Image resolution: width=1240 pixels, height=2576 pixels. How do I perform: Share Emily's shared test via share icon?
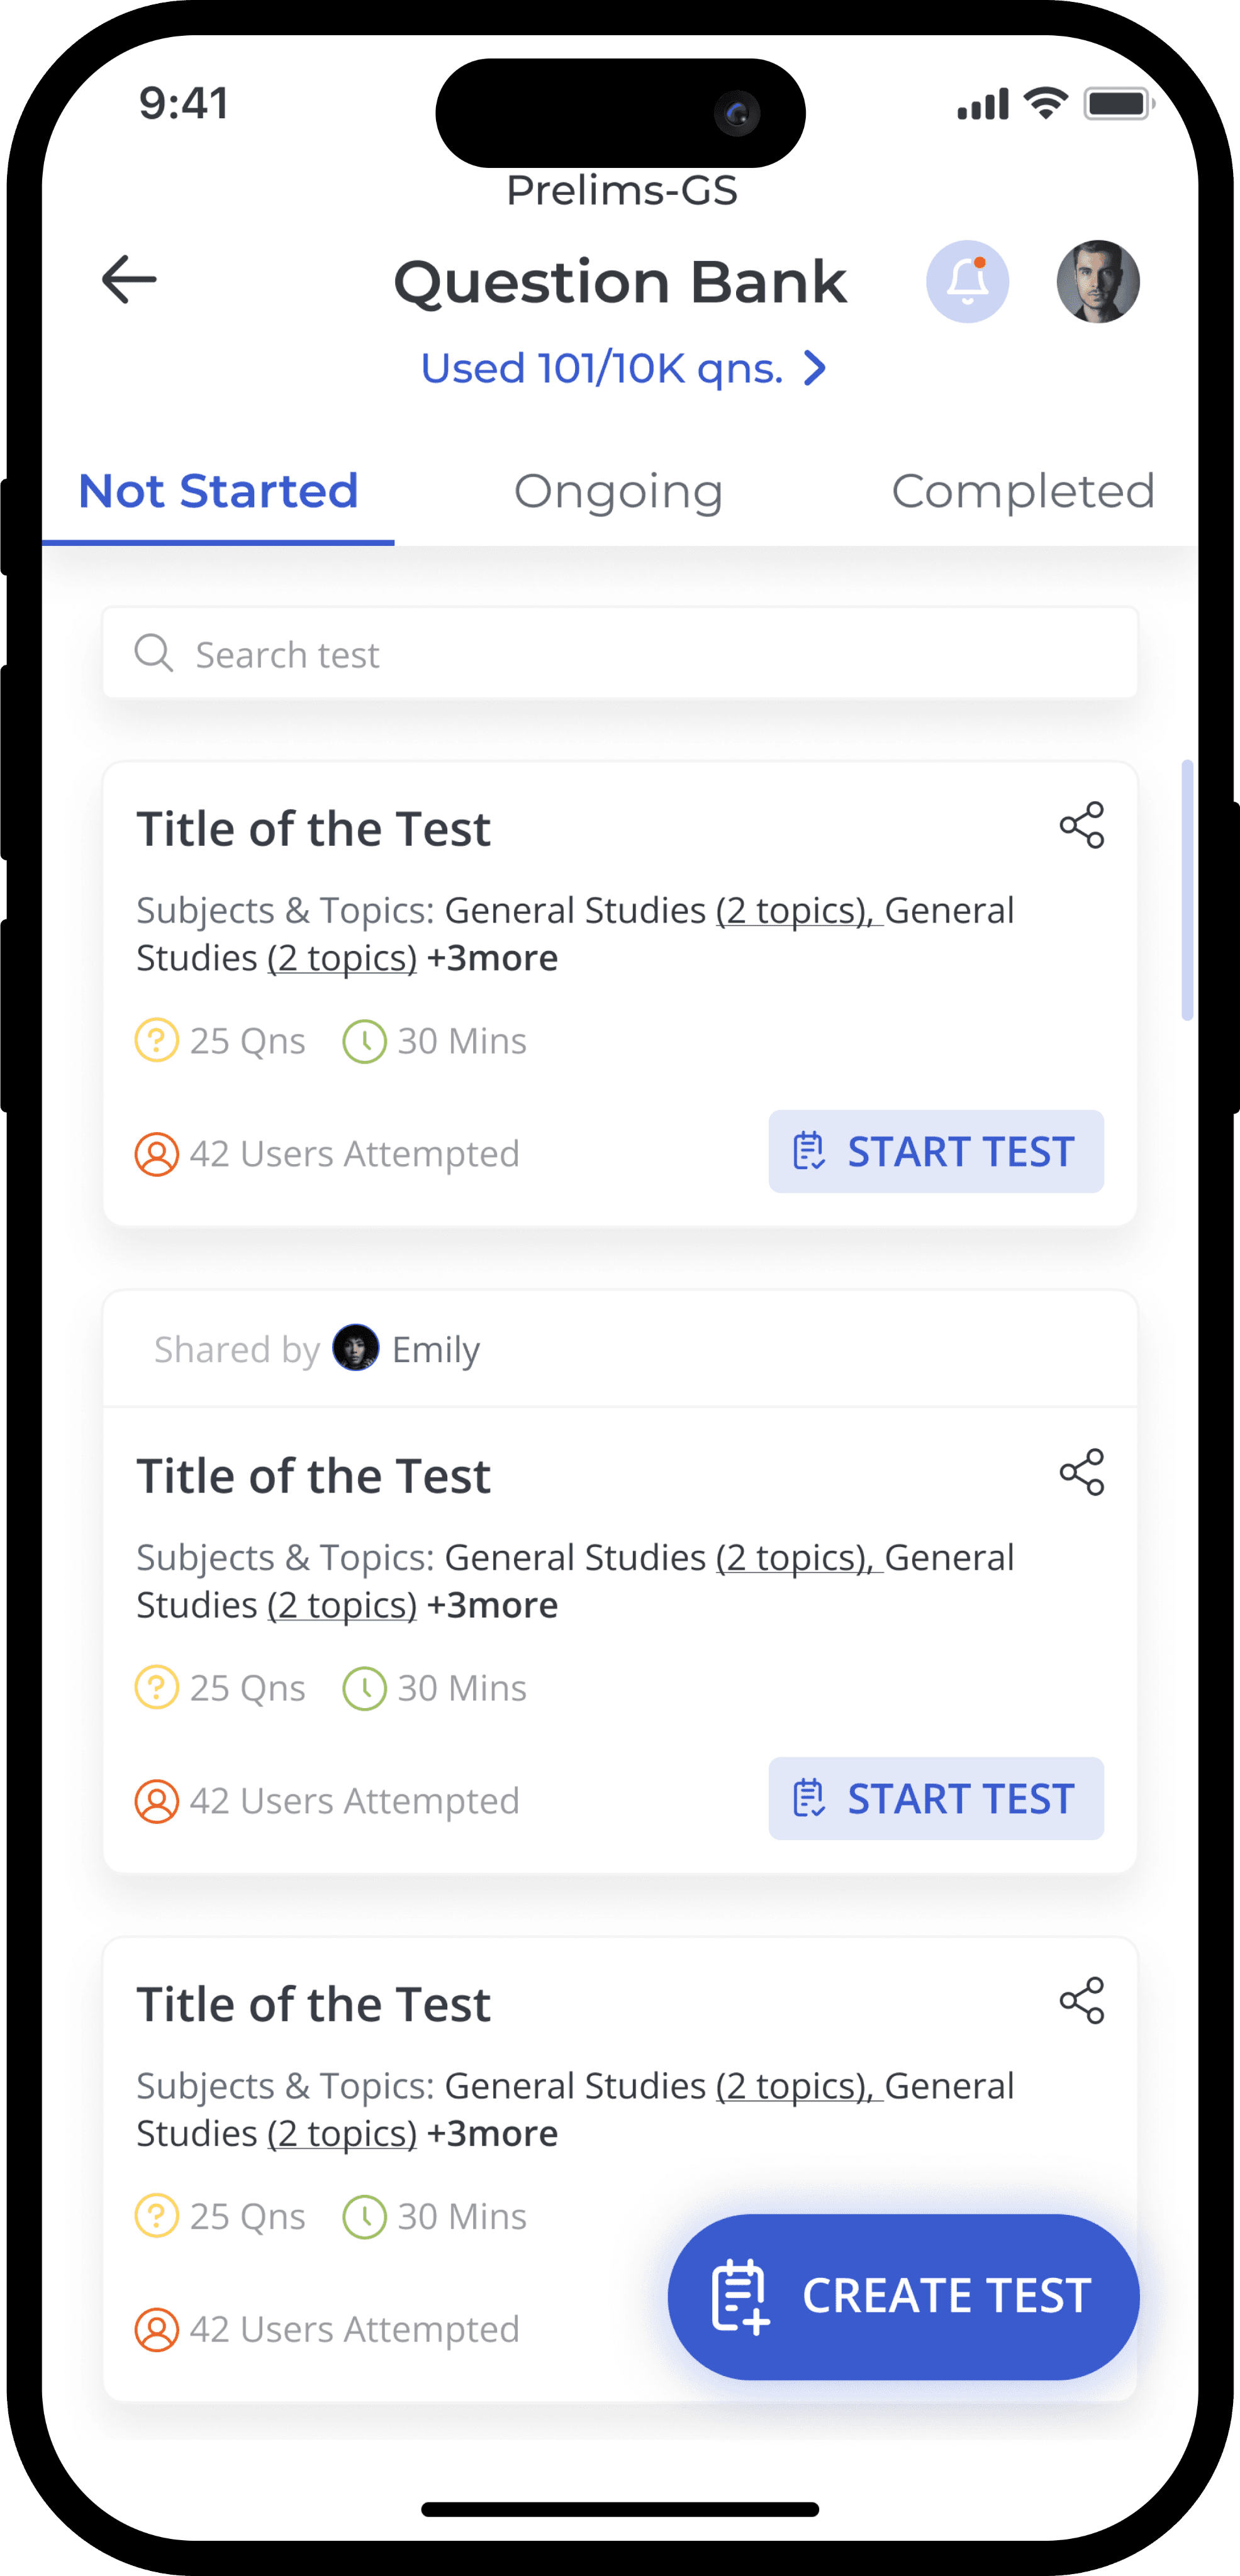[x=1082, y=1472]
